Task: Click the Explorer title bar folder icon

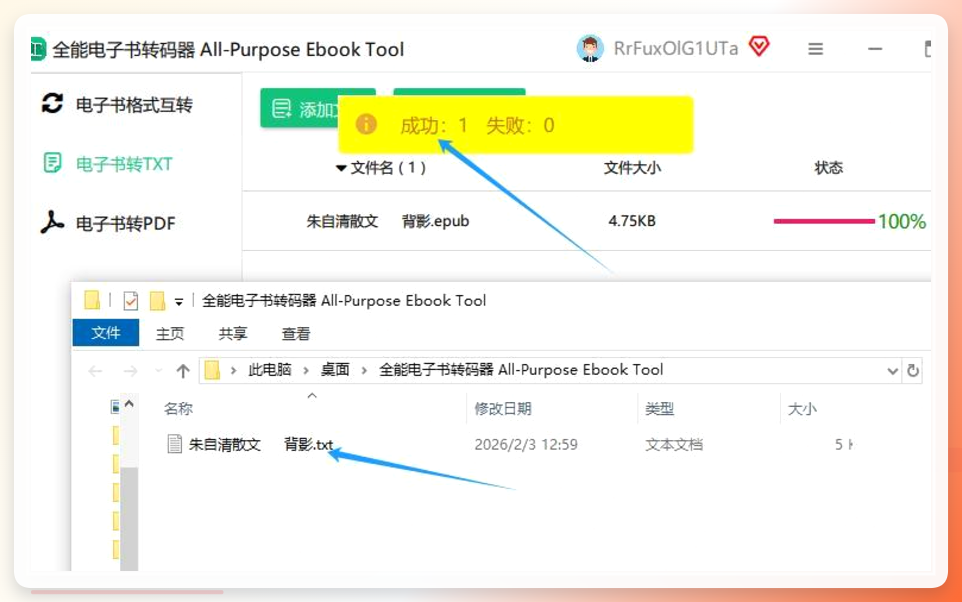Action: [x=92, y=300]
